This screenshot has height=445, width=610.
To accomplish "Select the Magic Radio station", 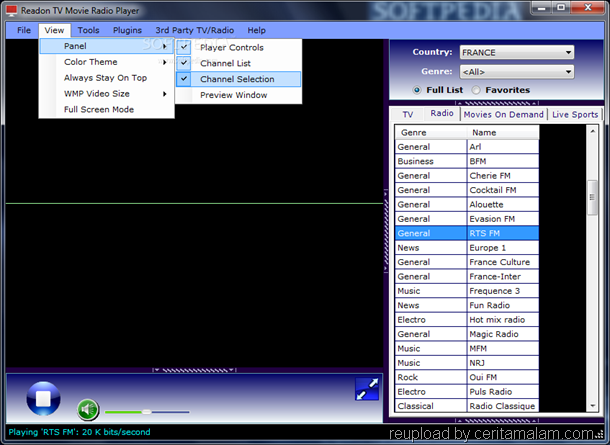I will [503, 334].
